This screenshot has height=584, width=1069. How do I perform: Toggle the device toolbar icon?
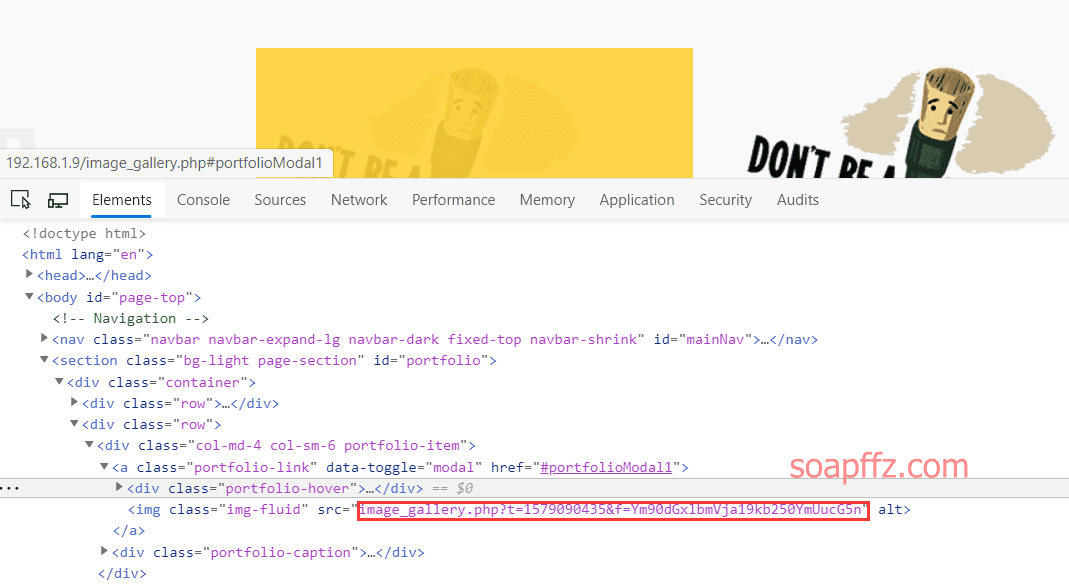tap(58, 200)
